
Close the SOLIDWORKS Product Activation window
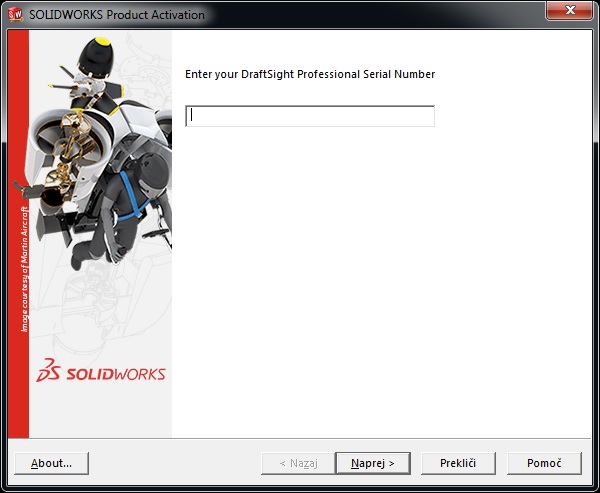coord(570,10)
